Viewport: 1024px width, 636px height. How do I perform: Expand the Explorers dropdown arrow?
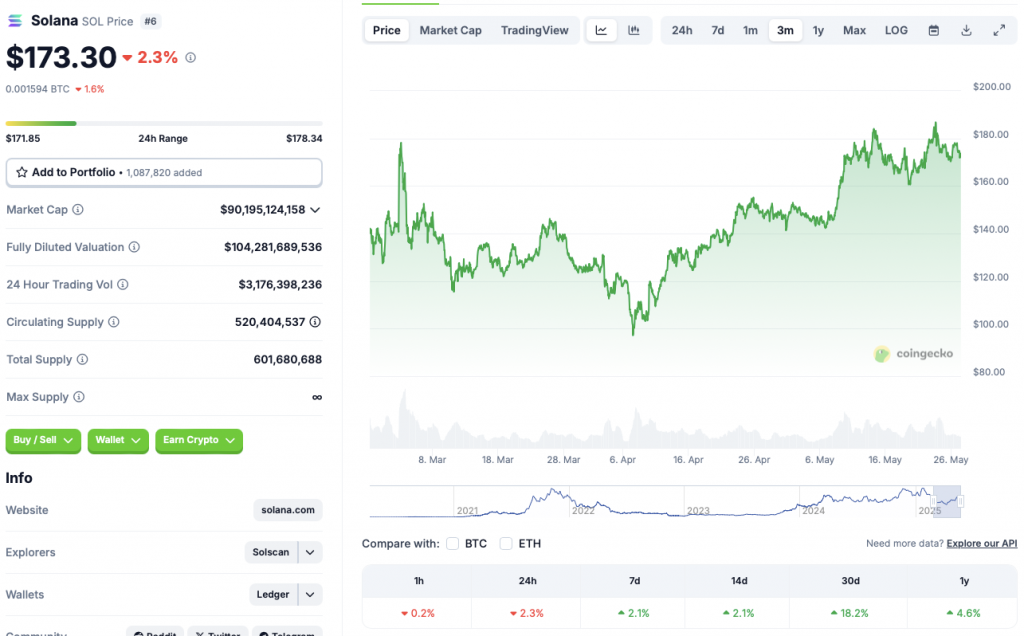(x=310, y=552)
